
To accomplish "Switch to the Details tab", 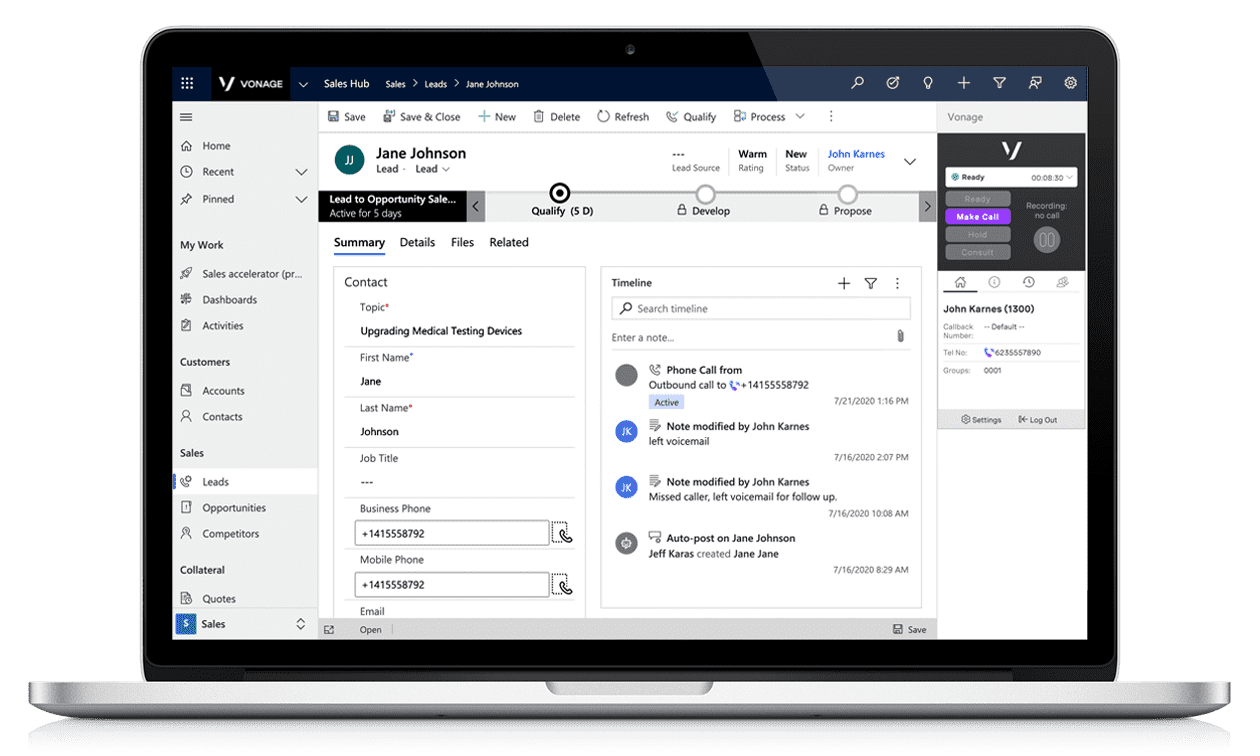I will click(x=417, y=243).
